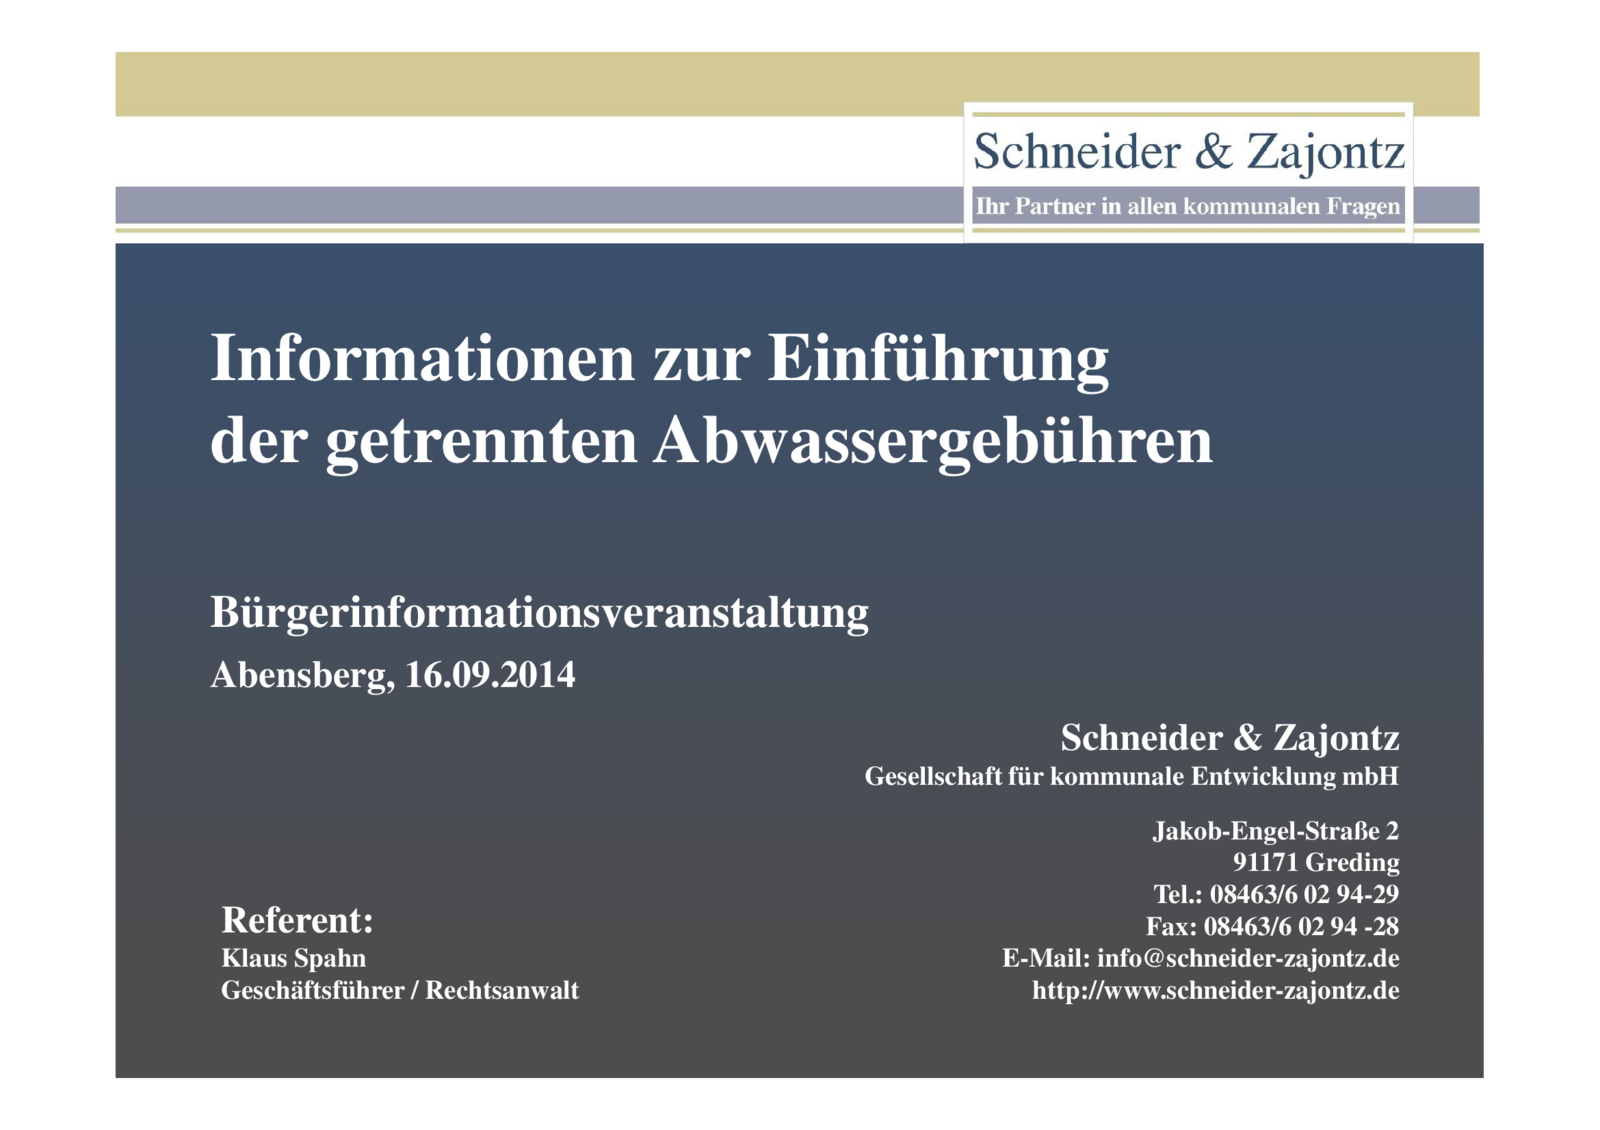Select the name 'Klaus Spahn'
Screen dimensions: 1600x1130
coord(294,958)
